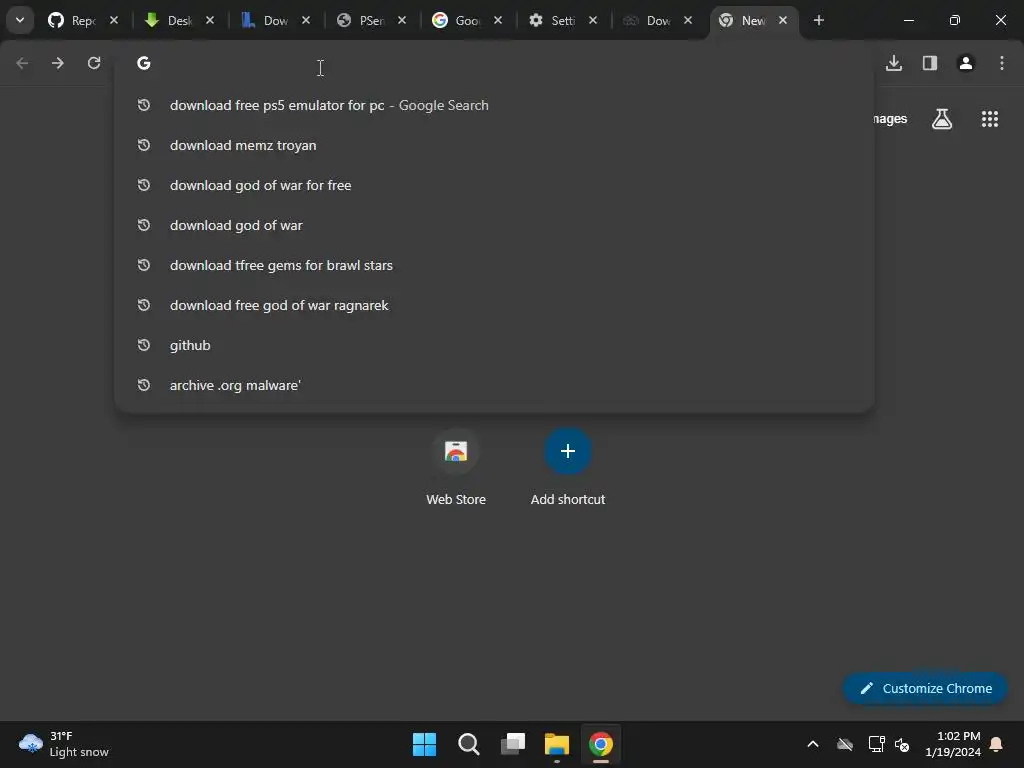The image size is (1024, 768).
Task: Toggle the side panel icon
Action: (x=930, y=63)
